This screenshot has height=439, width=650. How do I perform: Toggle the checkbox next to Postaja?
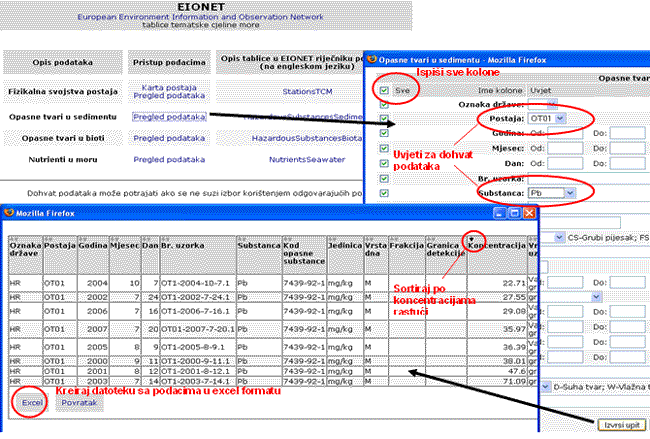pos(386,119)
